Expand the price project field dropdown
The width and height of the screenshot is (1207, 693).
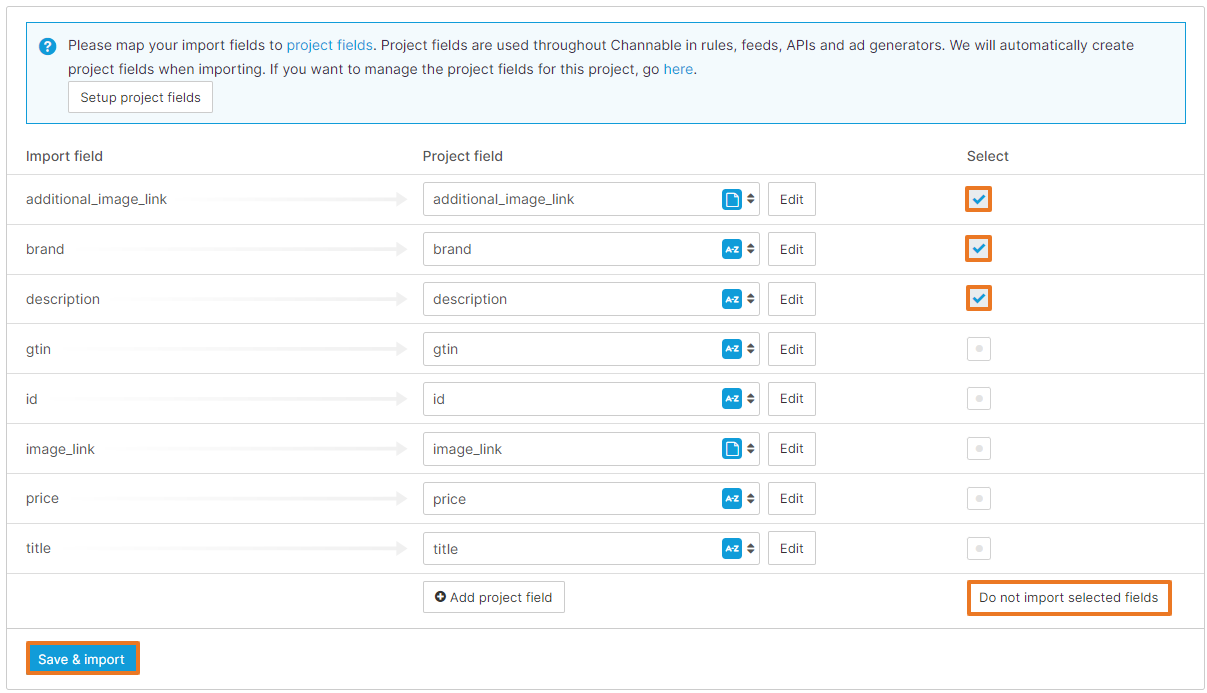click(590, 499)
